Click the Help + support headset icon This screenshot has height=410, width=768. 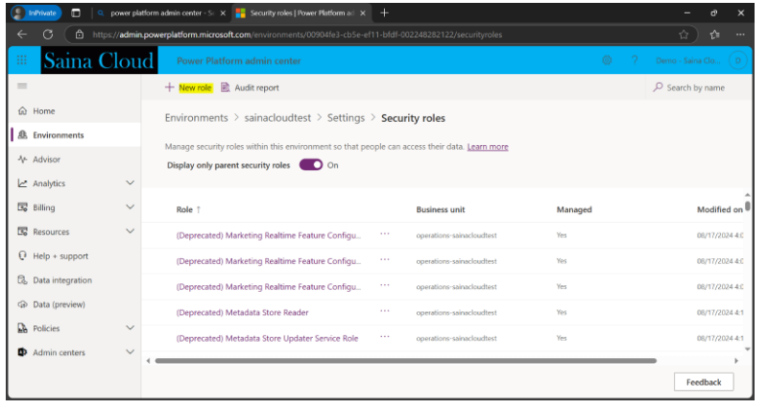(x=23, y=256)
